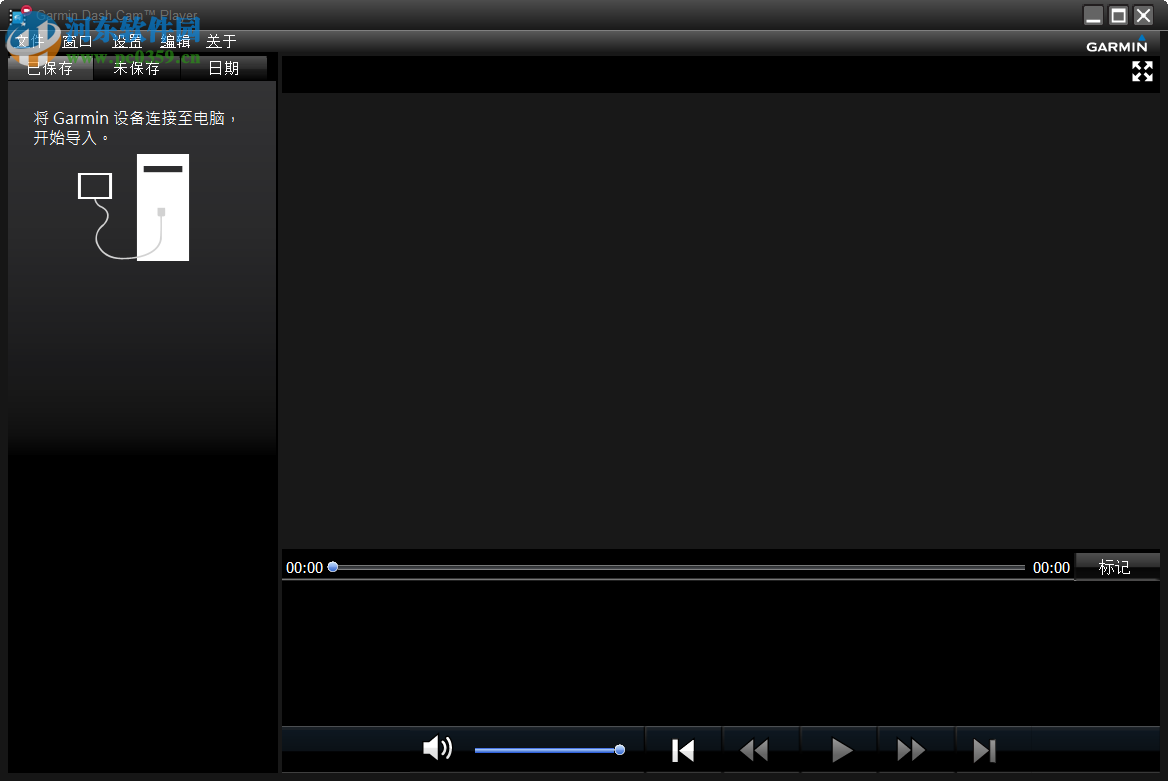
Task: Open the 窗口 (Window) menu
Action: [77, 42]
